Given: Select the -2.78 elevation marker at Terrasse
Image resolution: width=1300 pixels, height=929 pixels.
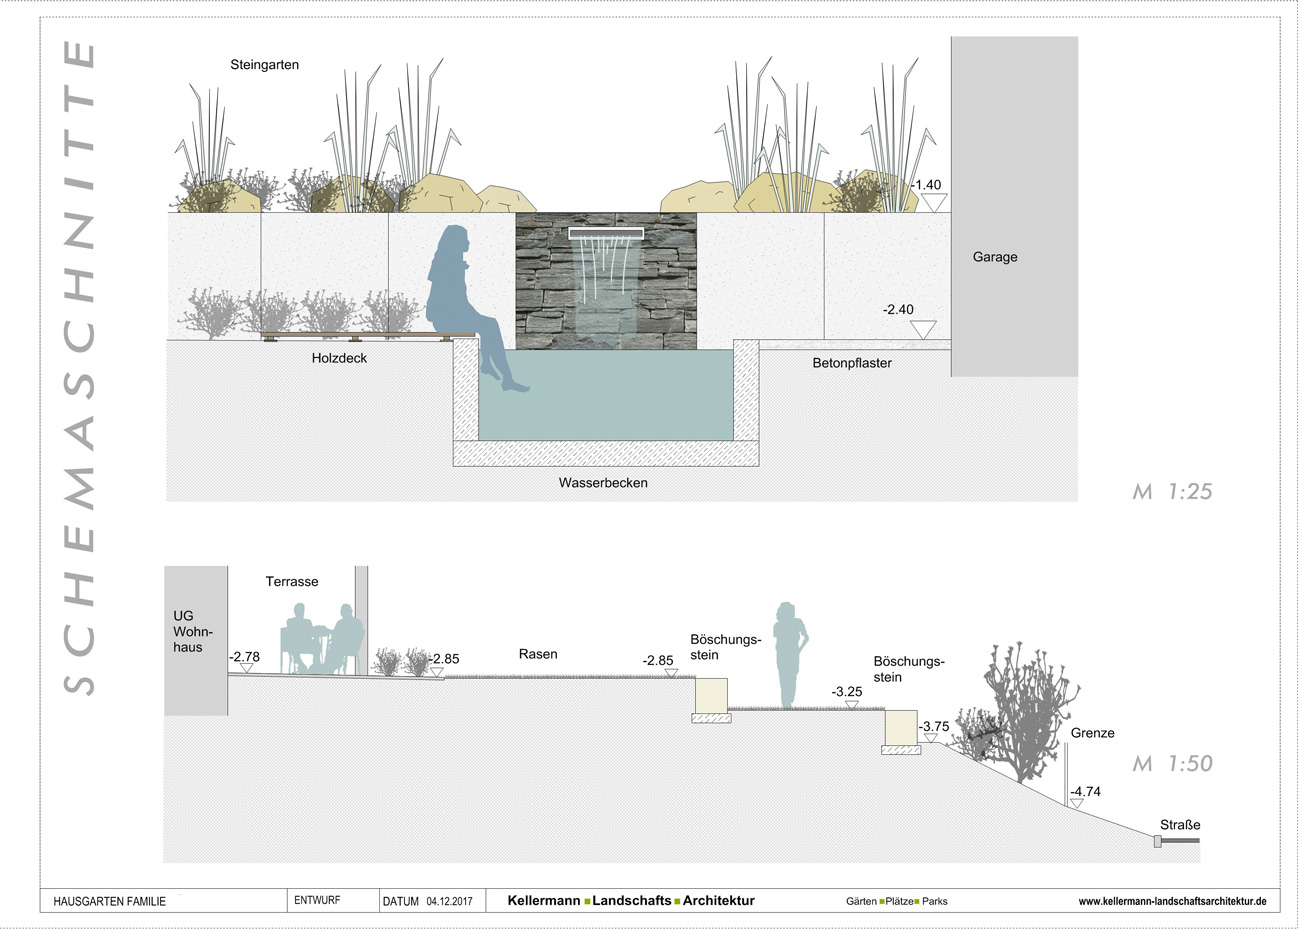Looking at the screenshot, I should pyautogui.click(x=244, y=668).
